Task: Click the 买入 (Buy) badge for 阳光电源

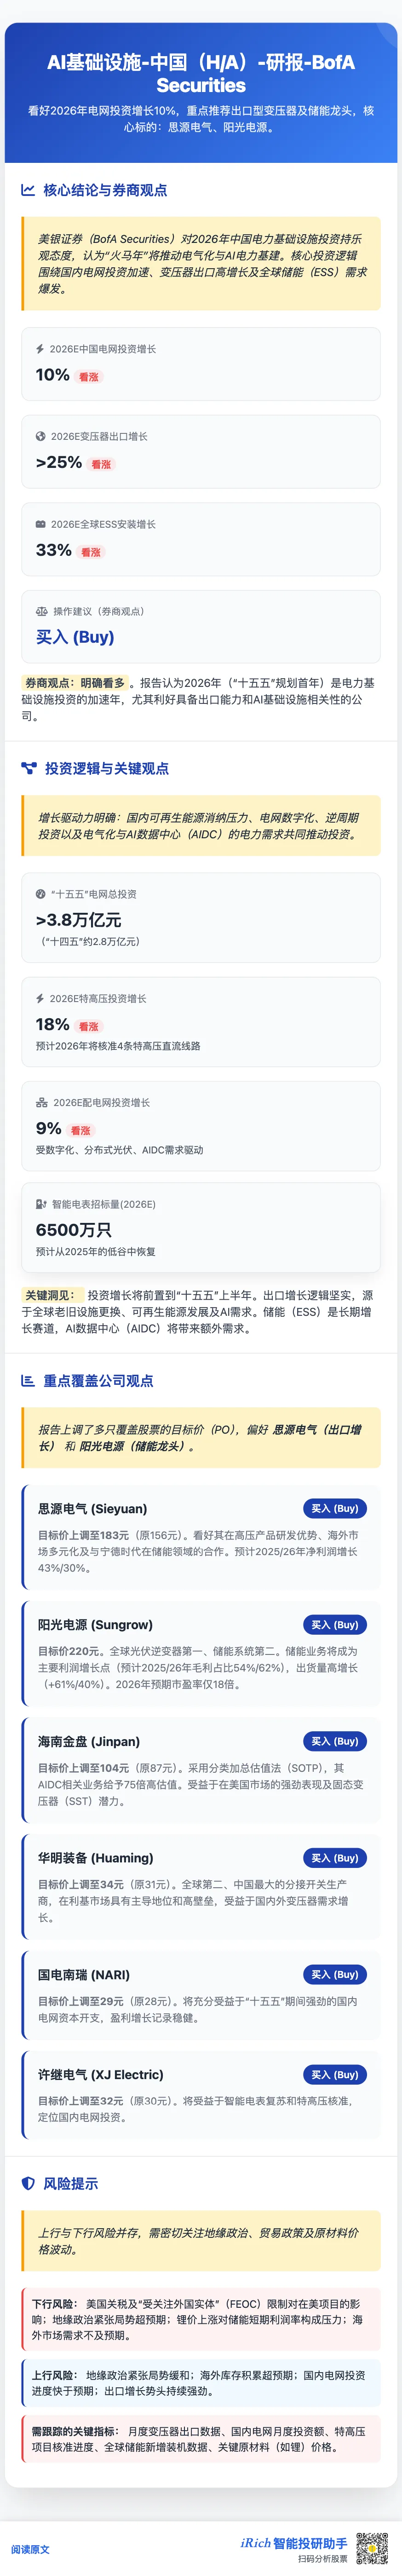Action: 334,1625
